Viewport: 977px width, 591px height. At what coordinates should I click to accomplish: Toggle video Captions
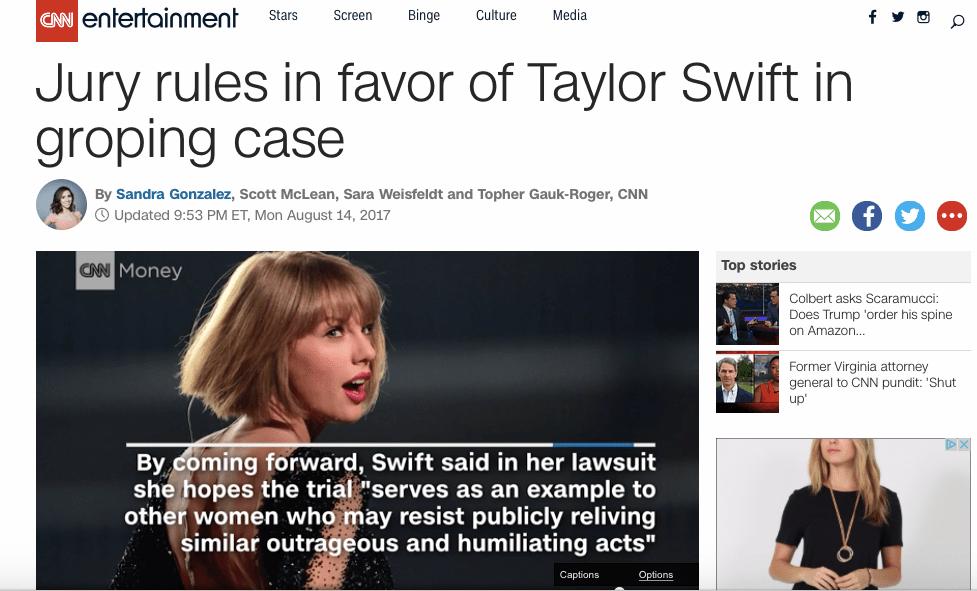(x=579, y=575)
